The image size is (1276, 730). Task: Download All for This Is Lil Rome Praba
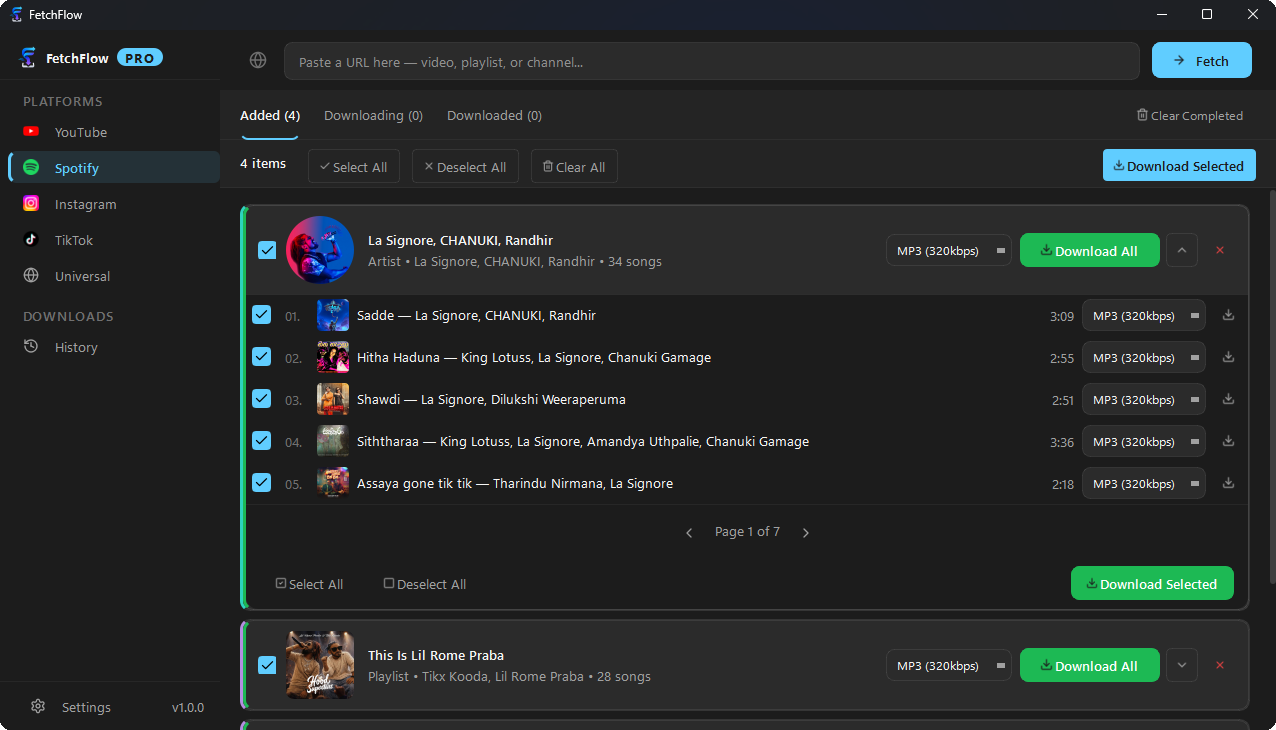(x=1090, y=665)
